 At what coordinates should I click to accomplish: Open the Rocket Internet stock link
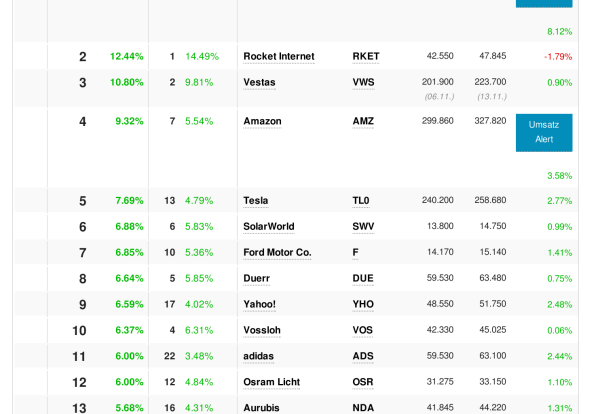point(279,56)
